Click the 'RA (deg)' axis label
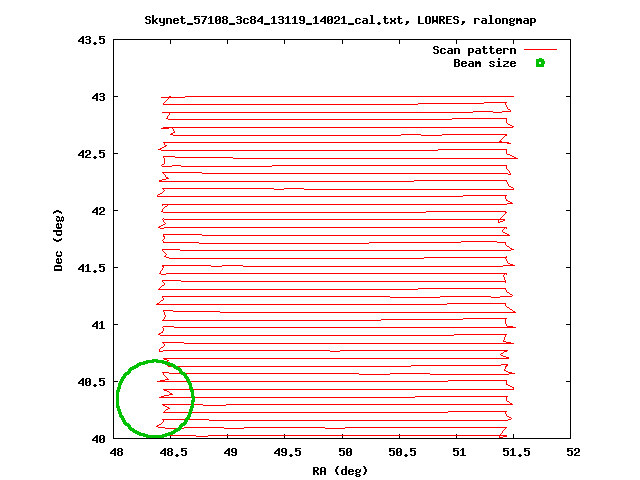Screen dimensions: 640x480 340,471
